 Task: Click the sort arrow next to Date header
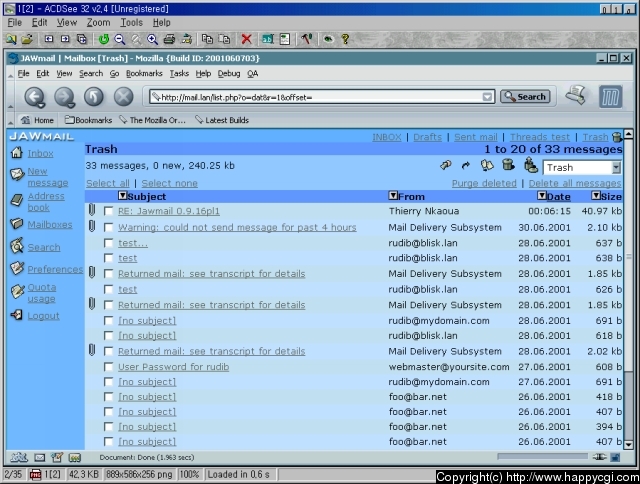542,195
